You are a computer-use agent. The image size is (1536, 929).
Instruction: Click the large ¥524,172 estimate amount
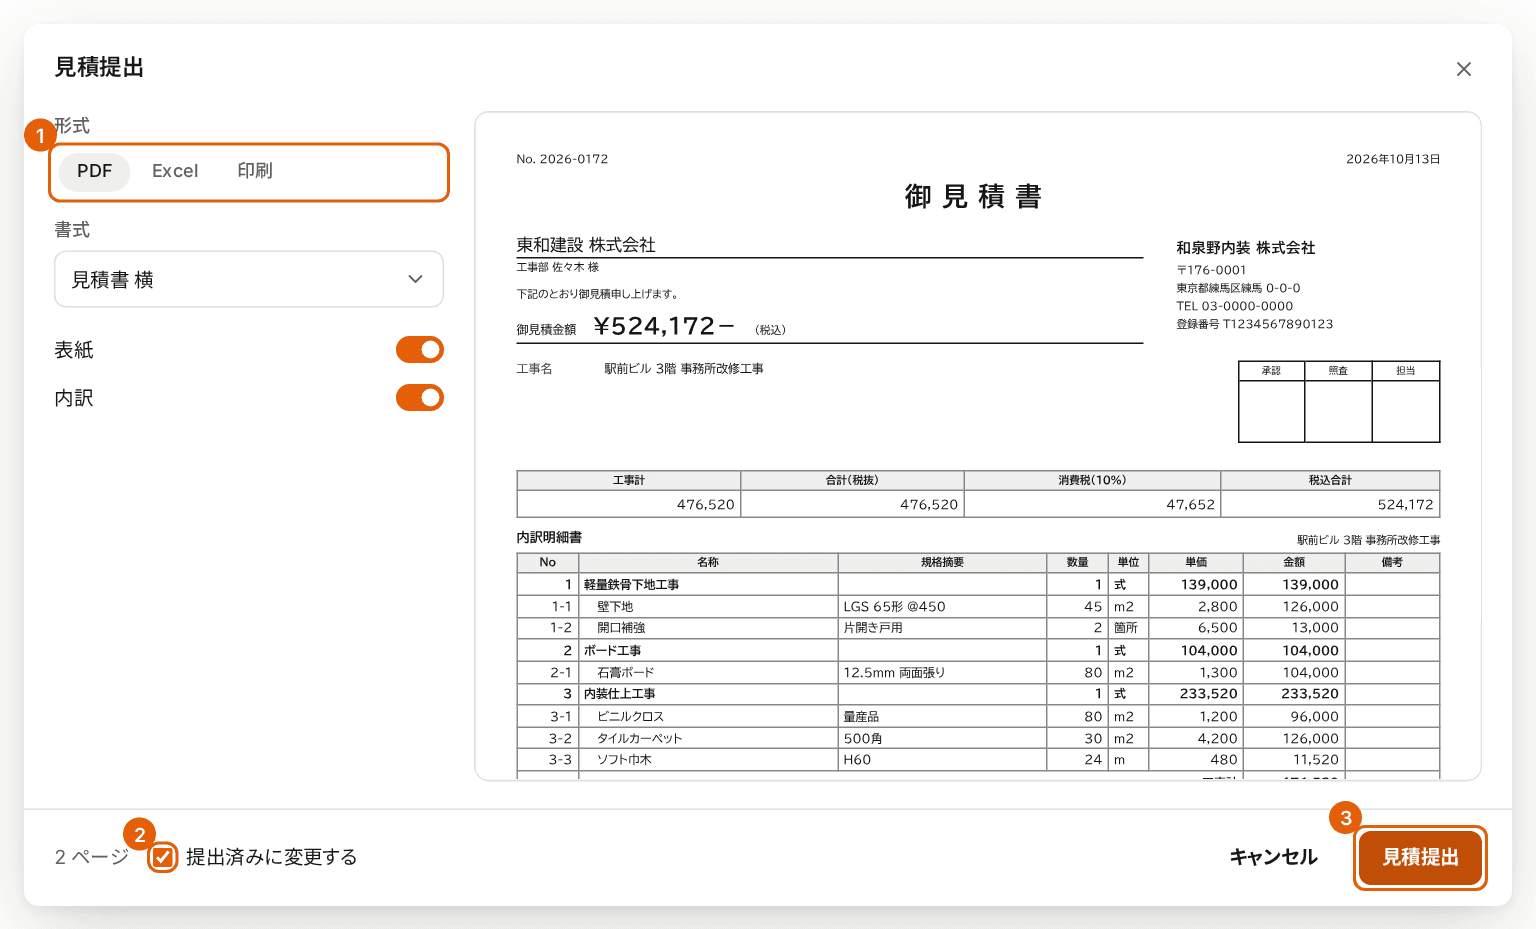[664, 326]
